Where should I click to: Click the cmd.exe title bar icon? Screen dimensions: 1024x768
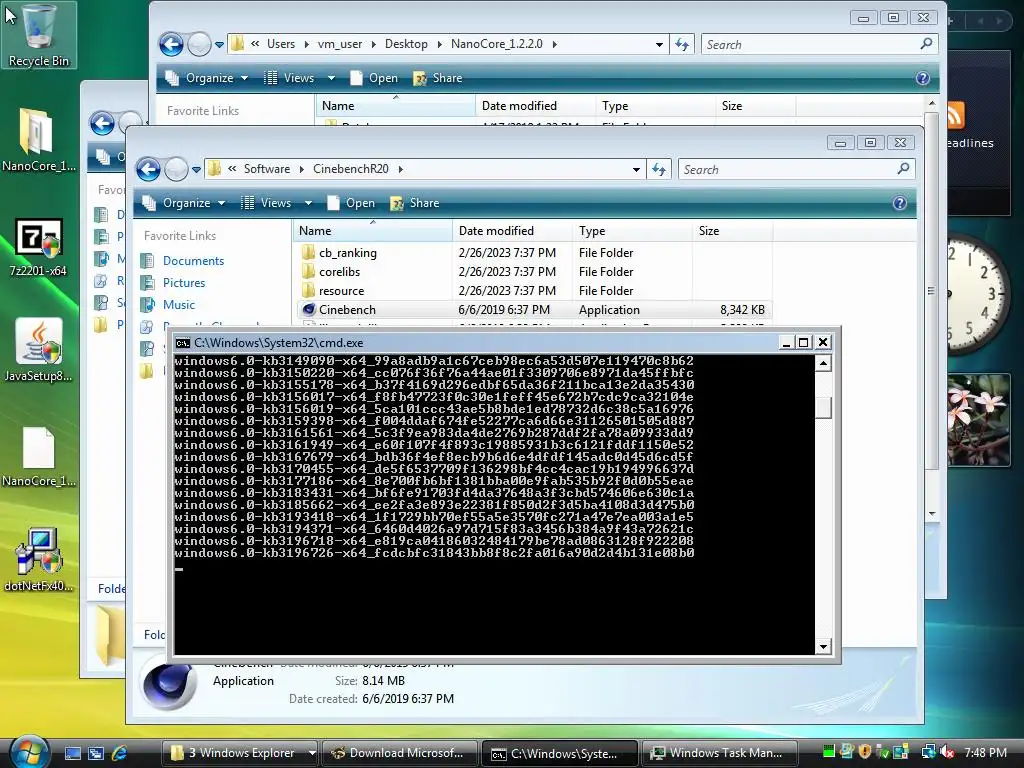[183, 343]
